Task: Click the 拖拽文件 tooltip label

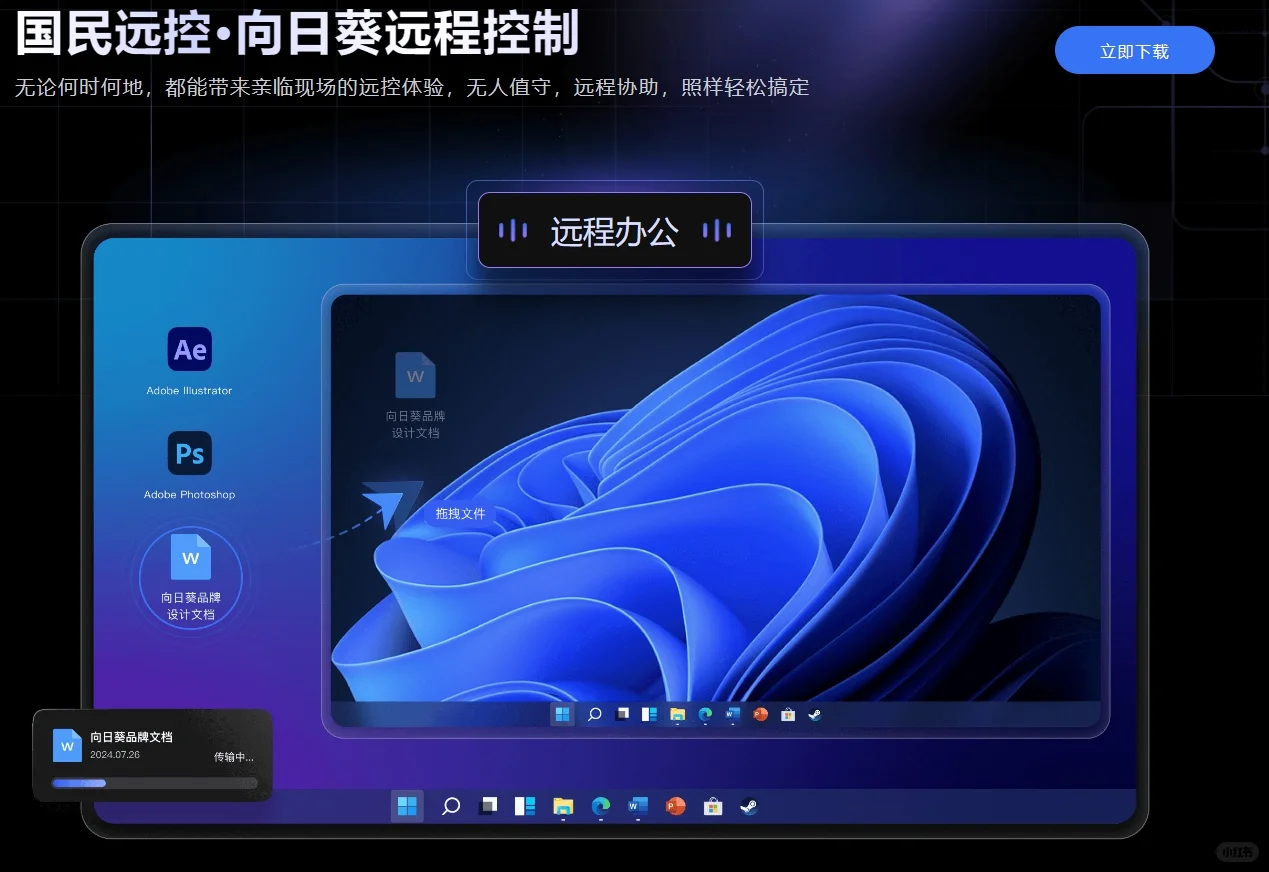Action: pos(460,513)
